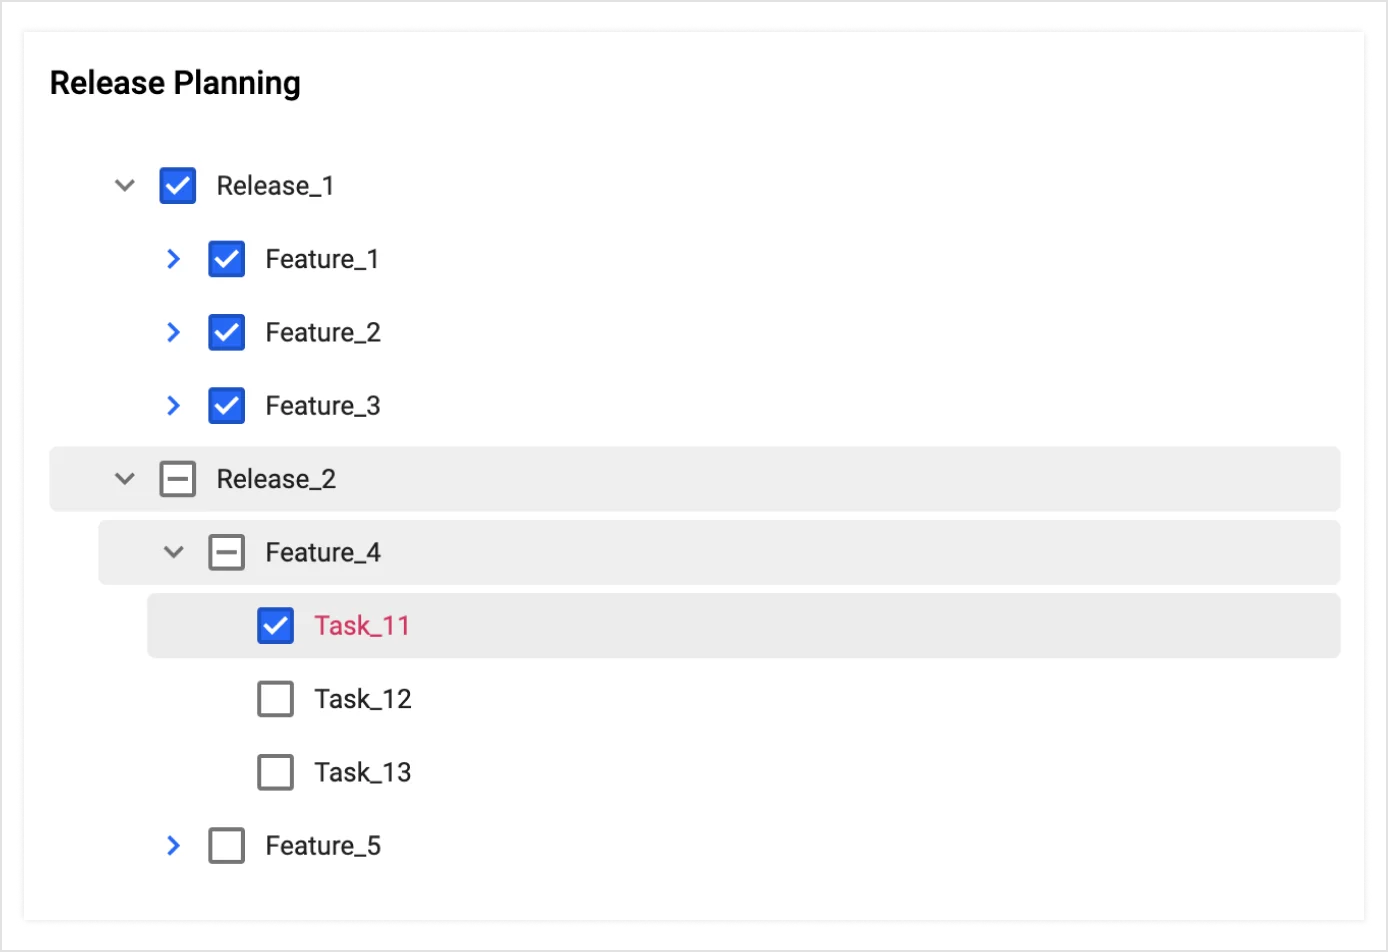The height and width of the screenshot is (952, 1388).
Task: Check the Feature_5 checkbox
Action: tap(226, 845)
